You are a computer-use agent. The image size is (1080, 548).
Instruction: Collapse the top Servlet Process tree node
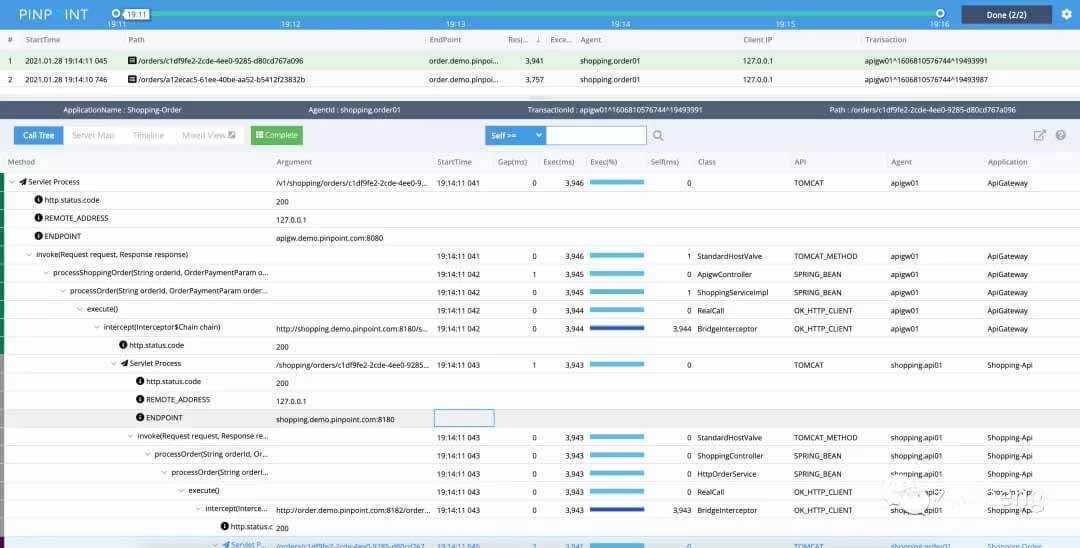(11, 183)
